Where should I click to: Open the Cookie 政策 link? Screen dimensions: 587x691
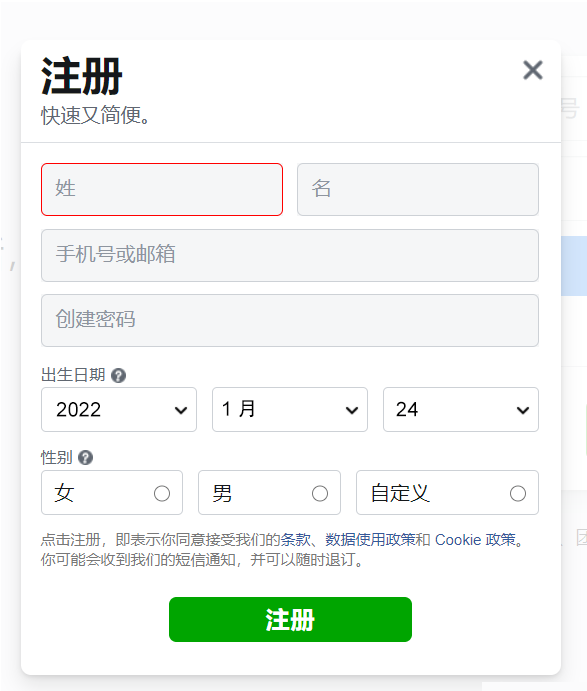[475, 539]
